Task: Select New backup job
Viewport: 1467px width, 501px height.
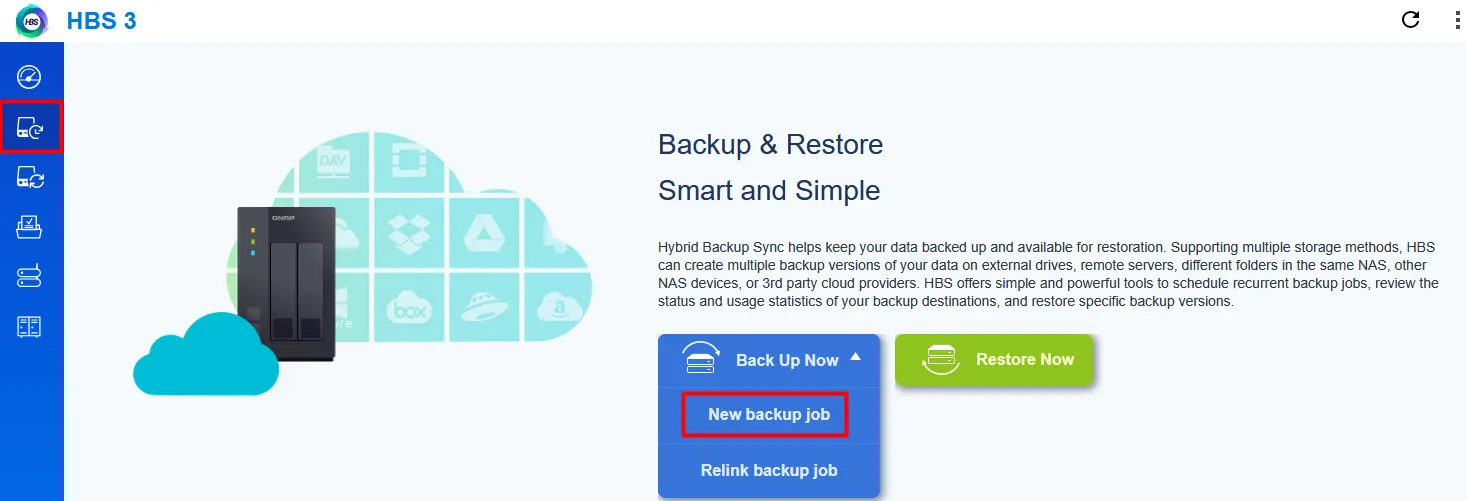Action: 769,415
